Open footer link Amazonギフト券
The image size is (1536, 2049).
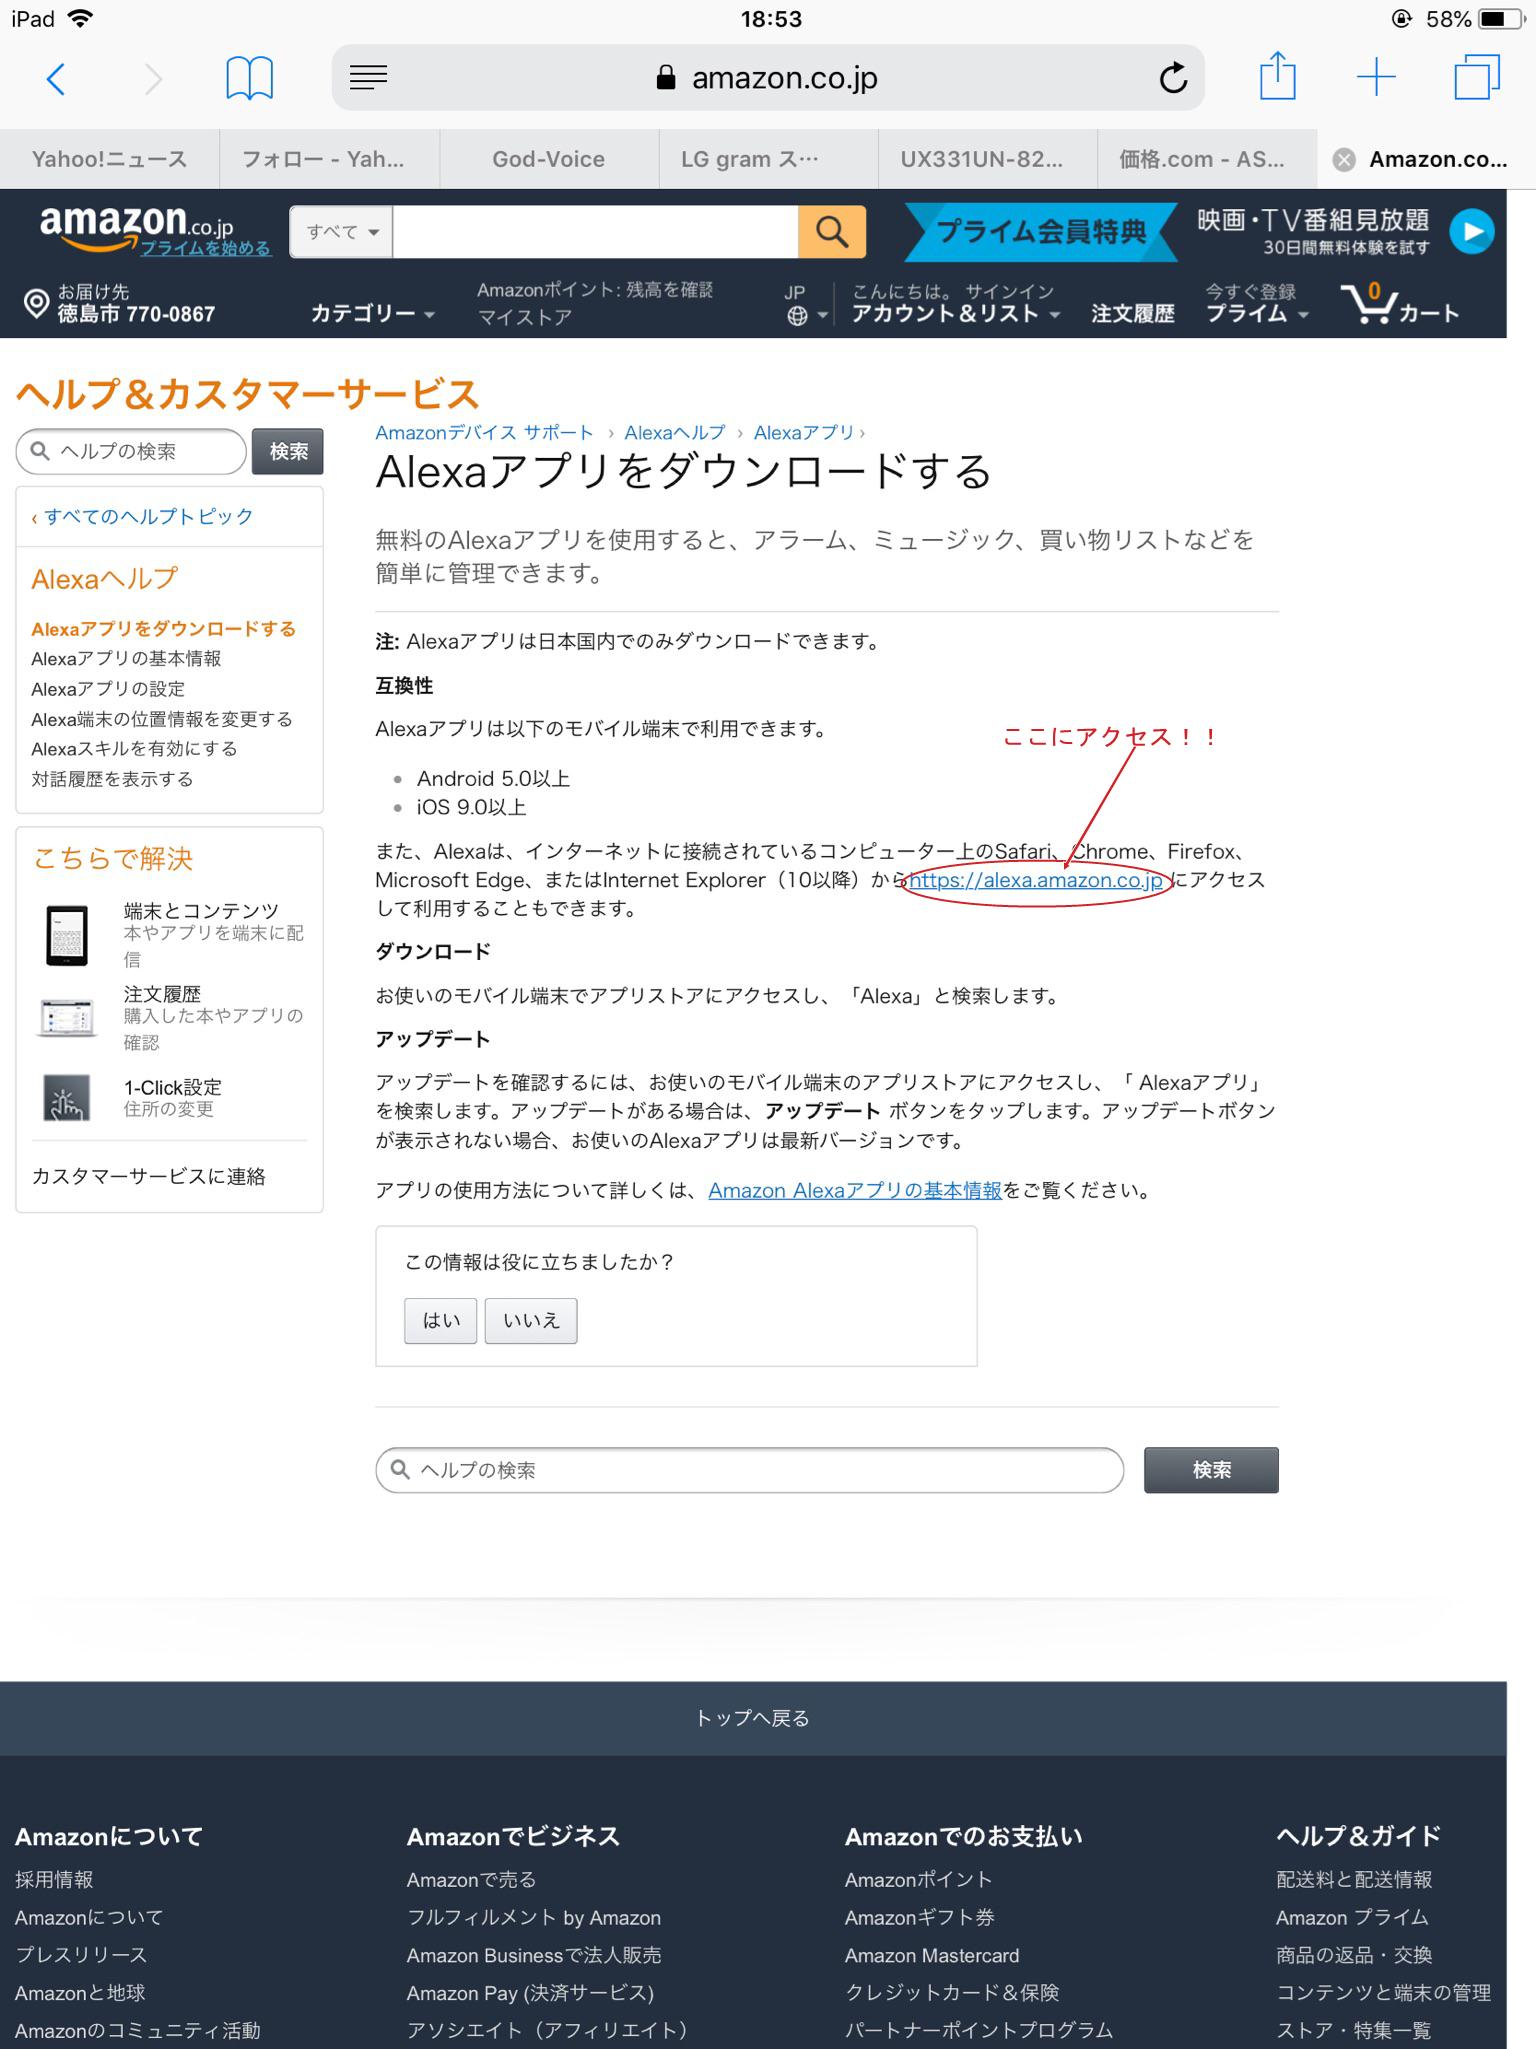click(x=919, y=1917)
